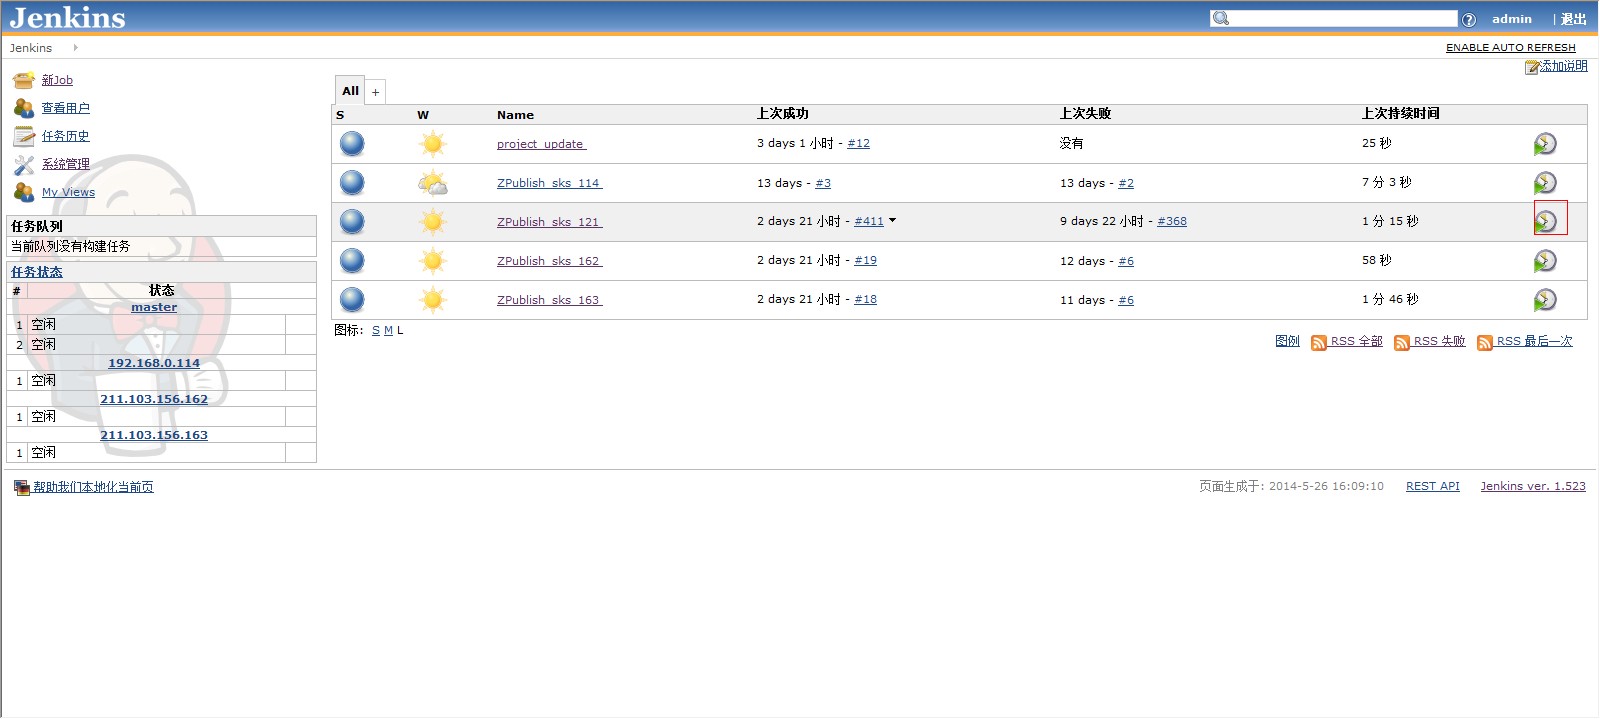
Task: Expand dropdown arrow next to build #411
Action: [892, 221]
